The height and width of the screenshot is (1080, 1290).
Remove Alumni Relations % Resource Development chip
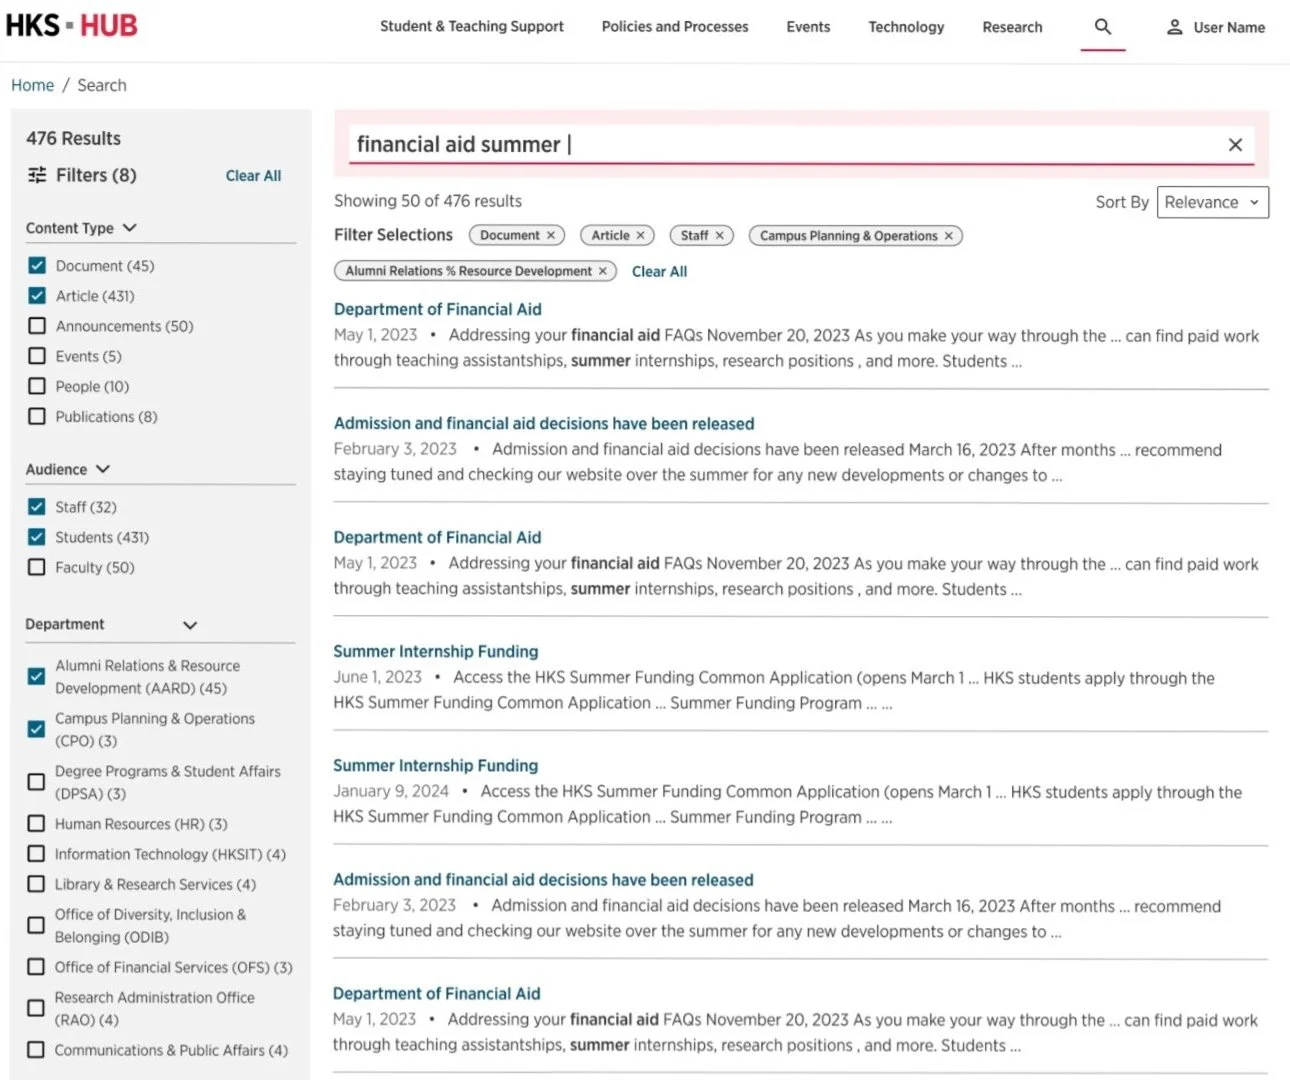coord(602,271)
